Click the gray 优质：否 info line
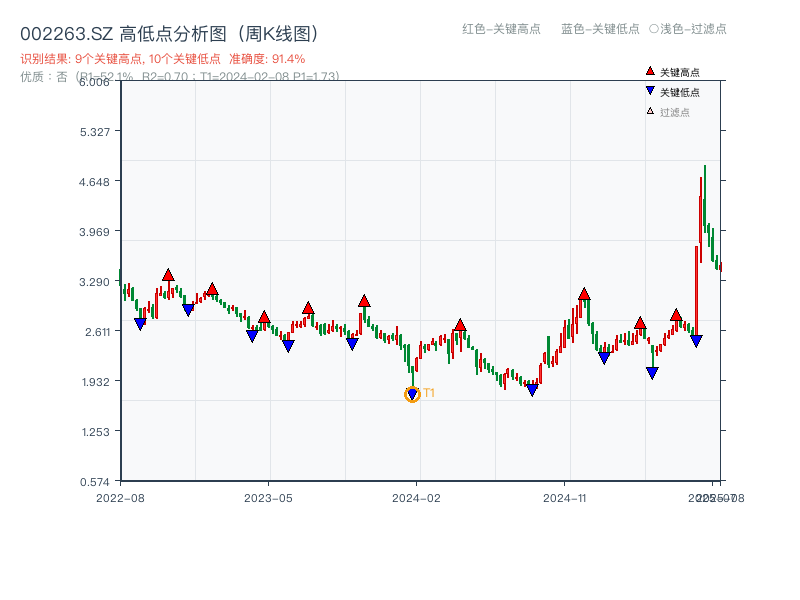Image resolution: width=800 pixels, height=600 pixels. [180, 77]
